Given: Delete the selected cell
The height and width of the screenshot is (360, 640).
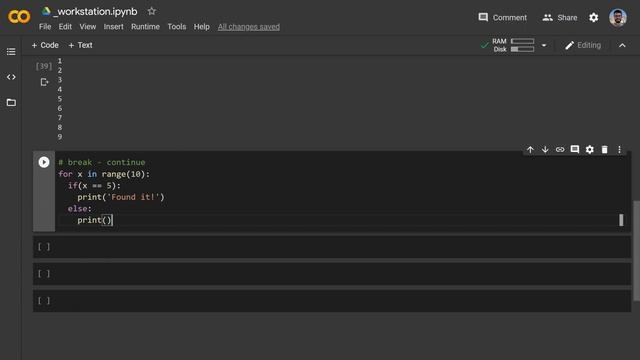Looking at the screenshot, I should pos(604,149).
